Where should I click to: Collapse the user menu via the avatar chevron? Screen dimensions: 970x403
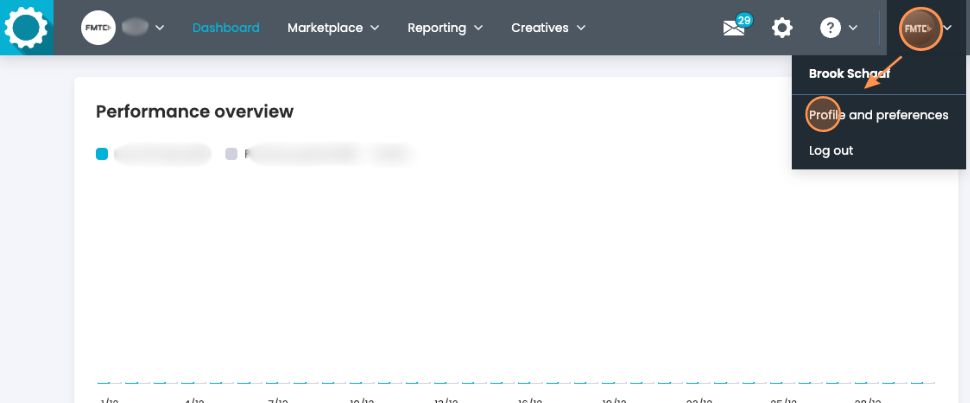(x=948, y=28)
